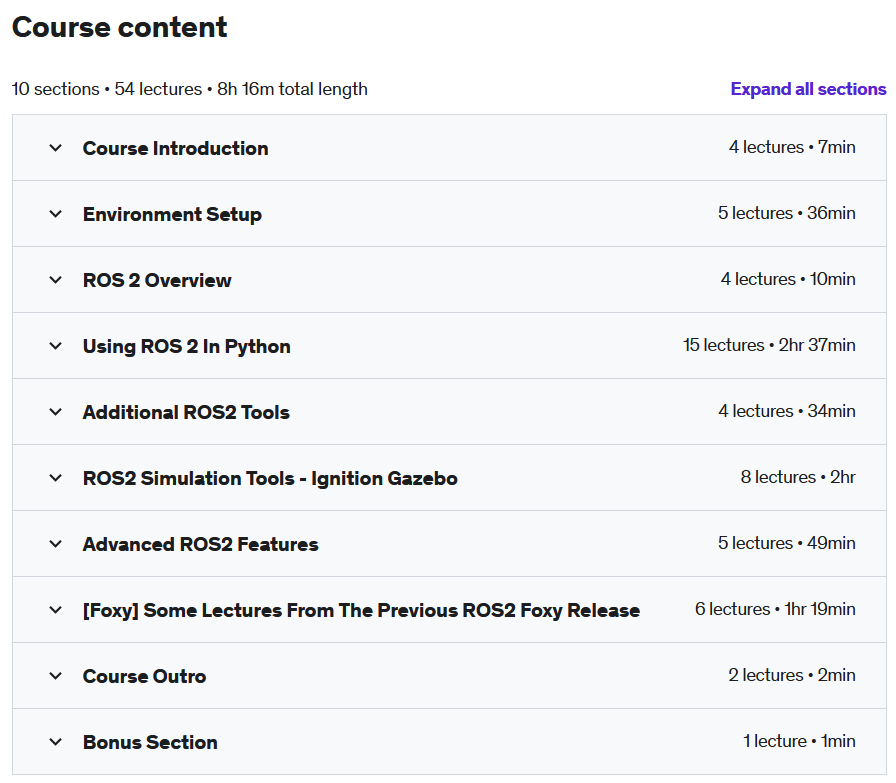Expand the Advanced ROS2 Features chevron

55,544
